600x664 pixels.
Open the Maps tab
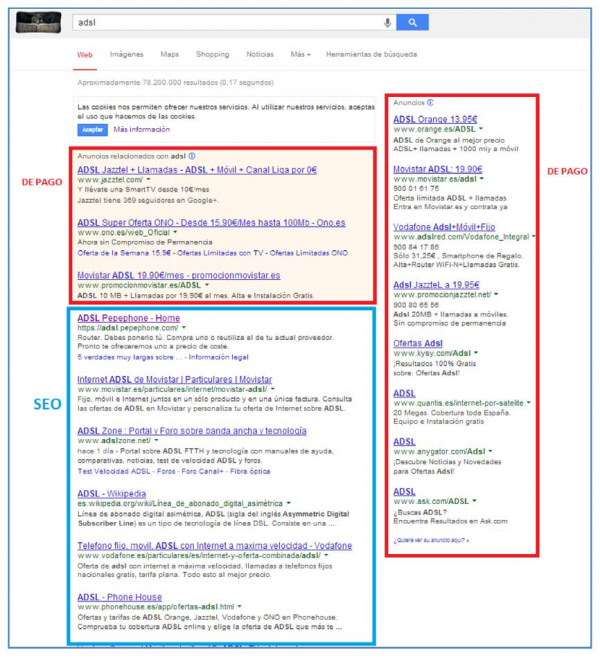coord(169,54)
